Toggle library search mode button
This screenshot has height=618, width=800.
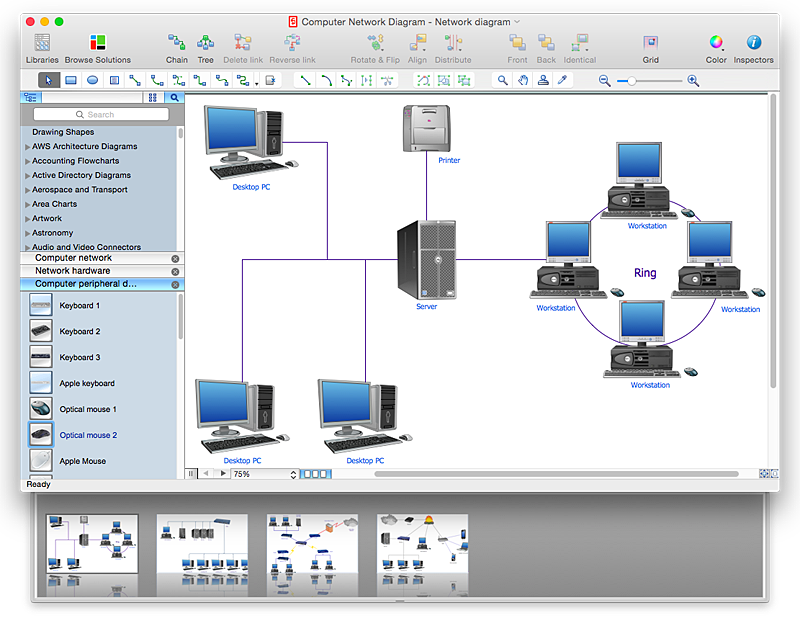[x=173, y=98]
